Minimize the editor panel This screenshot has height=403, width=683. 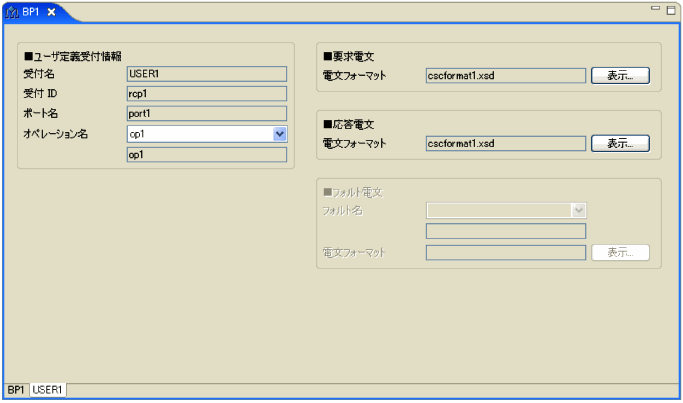[x=656, y=9]
